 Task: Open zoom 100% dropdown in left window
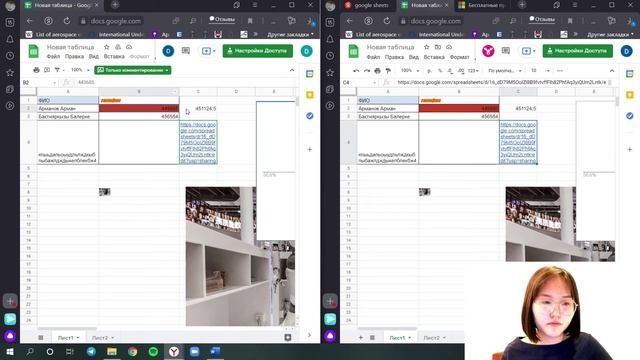pyautogui.click(x=80, y=70)
